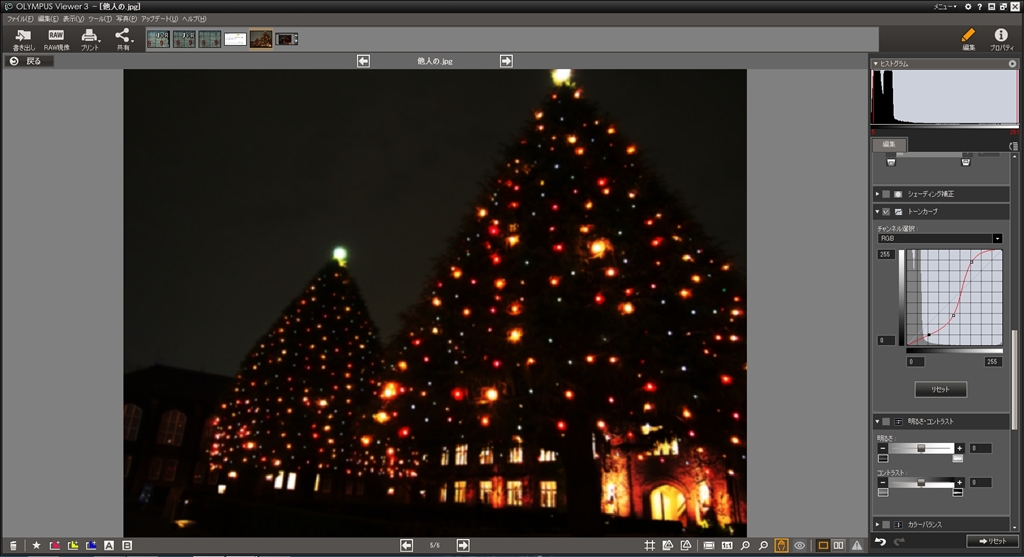Enable the シェーディング補正 checkbox
The image size is (1024, 557).
pyautogui.click(x=886, y=194)
